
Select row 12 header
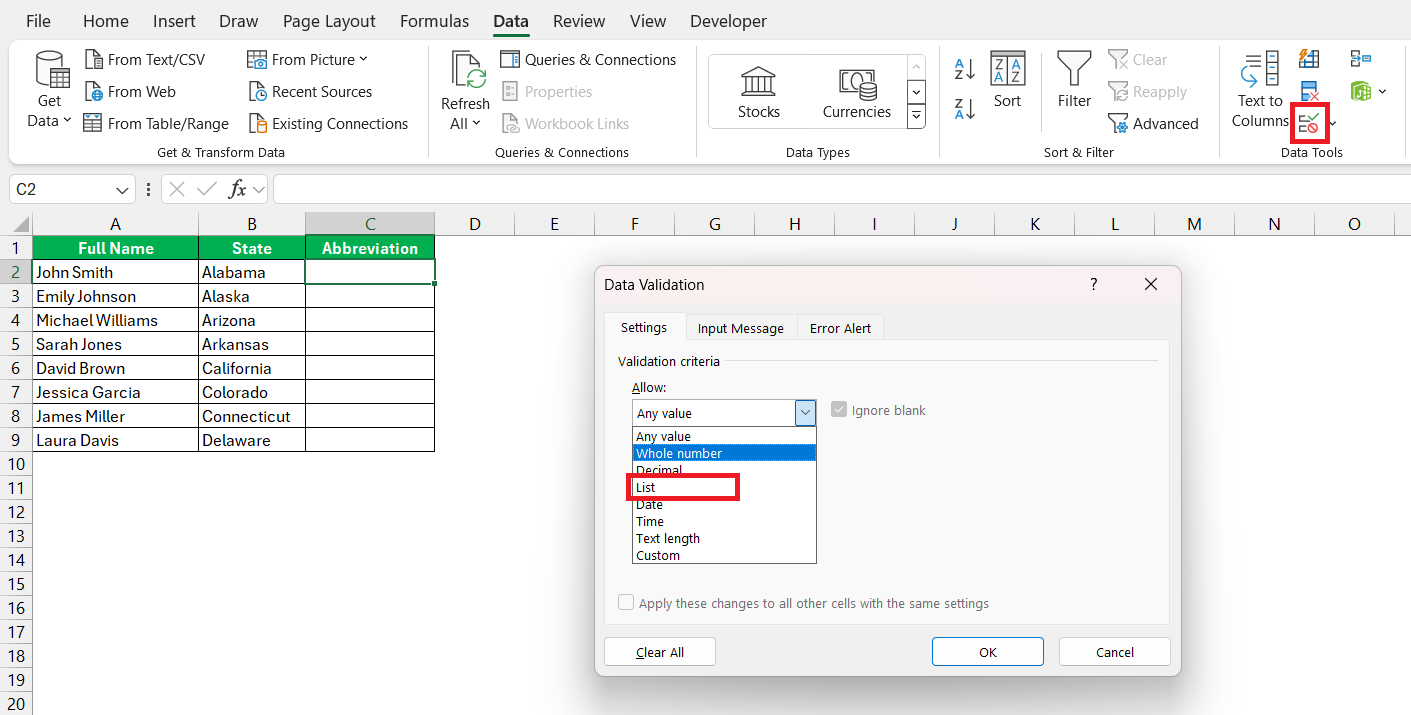(x=16, y=512)
